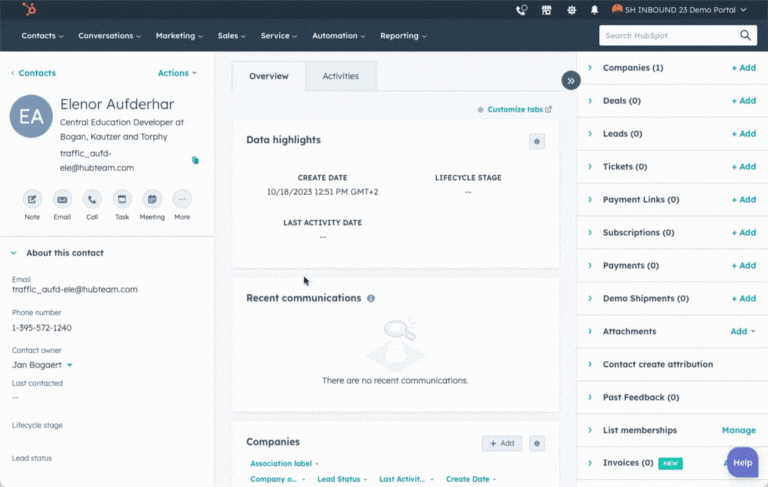Open the Actions dropdown
This screenshot has width=768, height=487.
pos(177,73)
